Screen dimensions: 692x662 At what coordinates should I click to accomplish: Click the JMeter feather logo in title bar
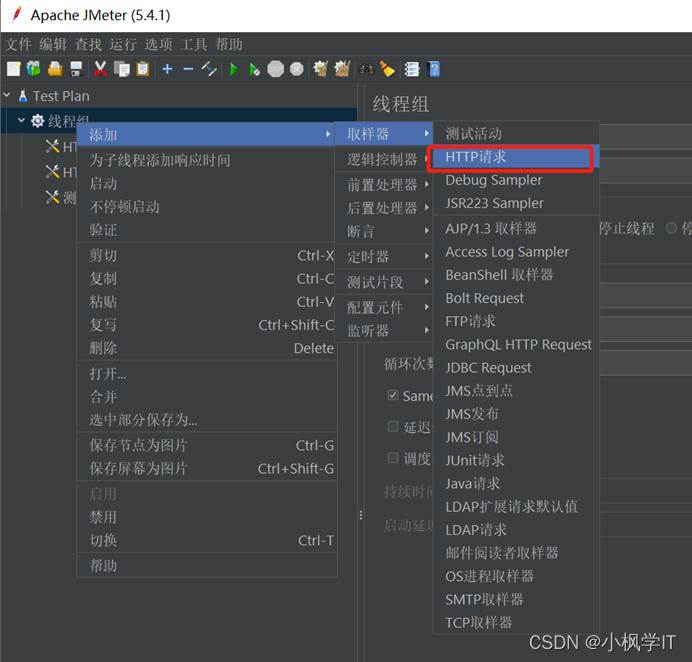[x=16, y=14]
